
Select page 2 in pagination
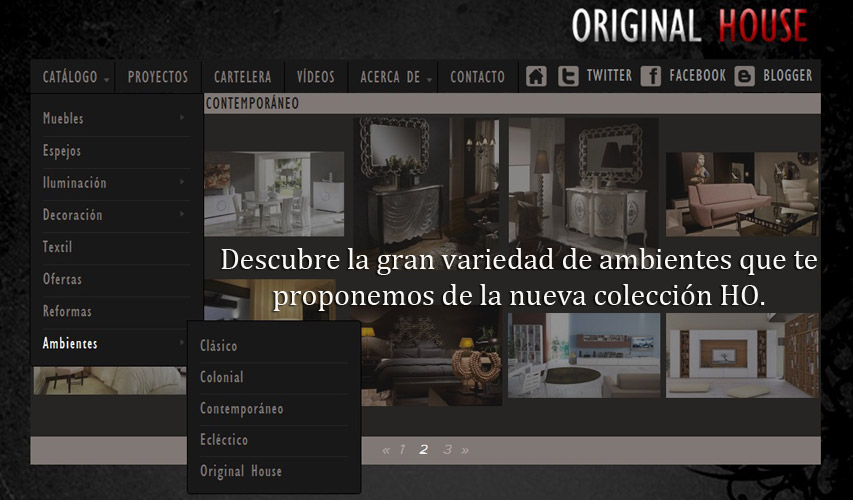(x=423, y=449)
